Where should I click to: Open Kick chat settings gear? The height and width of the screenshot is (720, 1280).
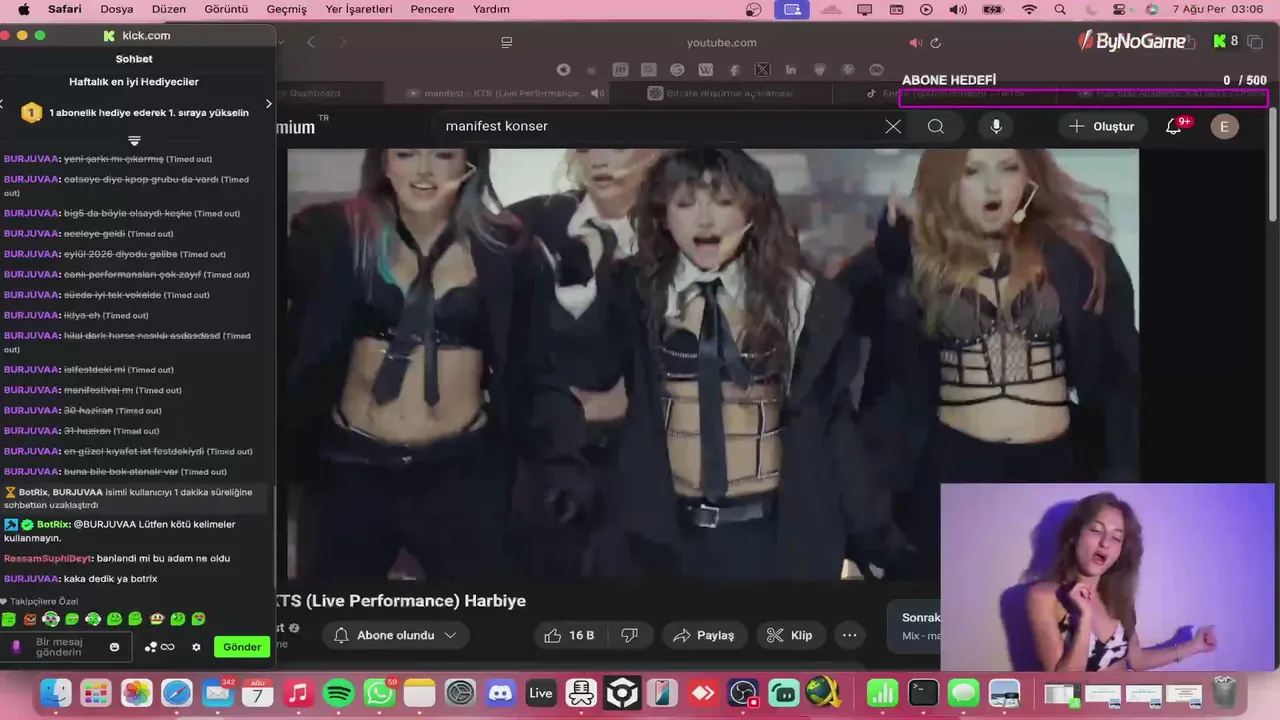[x=196, y=647]
